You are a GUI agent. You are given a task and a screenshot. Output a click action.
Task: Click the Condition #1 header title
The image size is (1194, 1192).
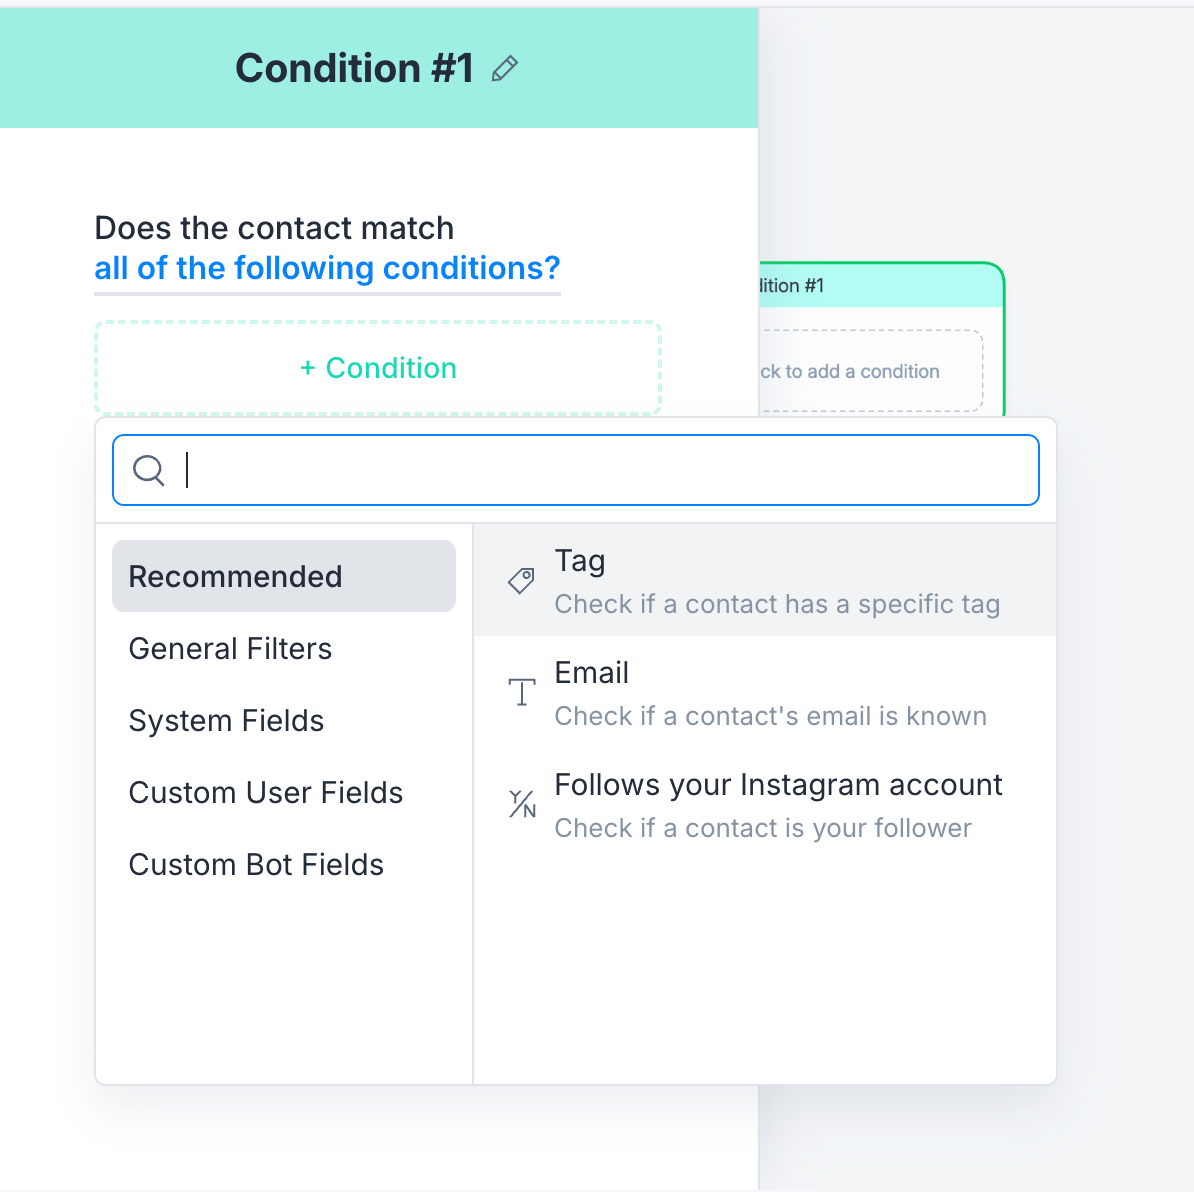[x=354, y=69]
